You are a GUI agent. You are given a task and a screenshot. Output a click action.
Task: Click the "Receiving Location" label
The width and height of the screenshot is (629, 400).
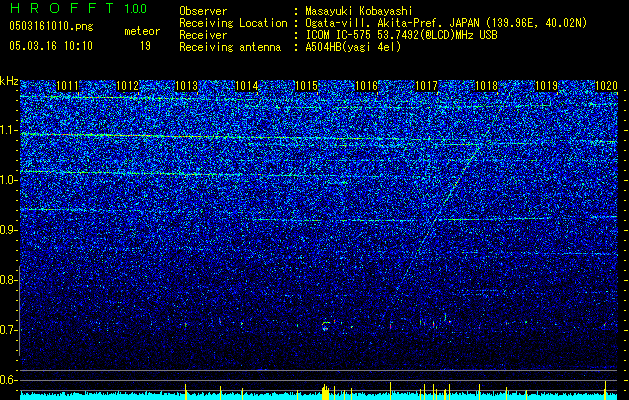233,23
